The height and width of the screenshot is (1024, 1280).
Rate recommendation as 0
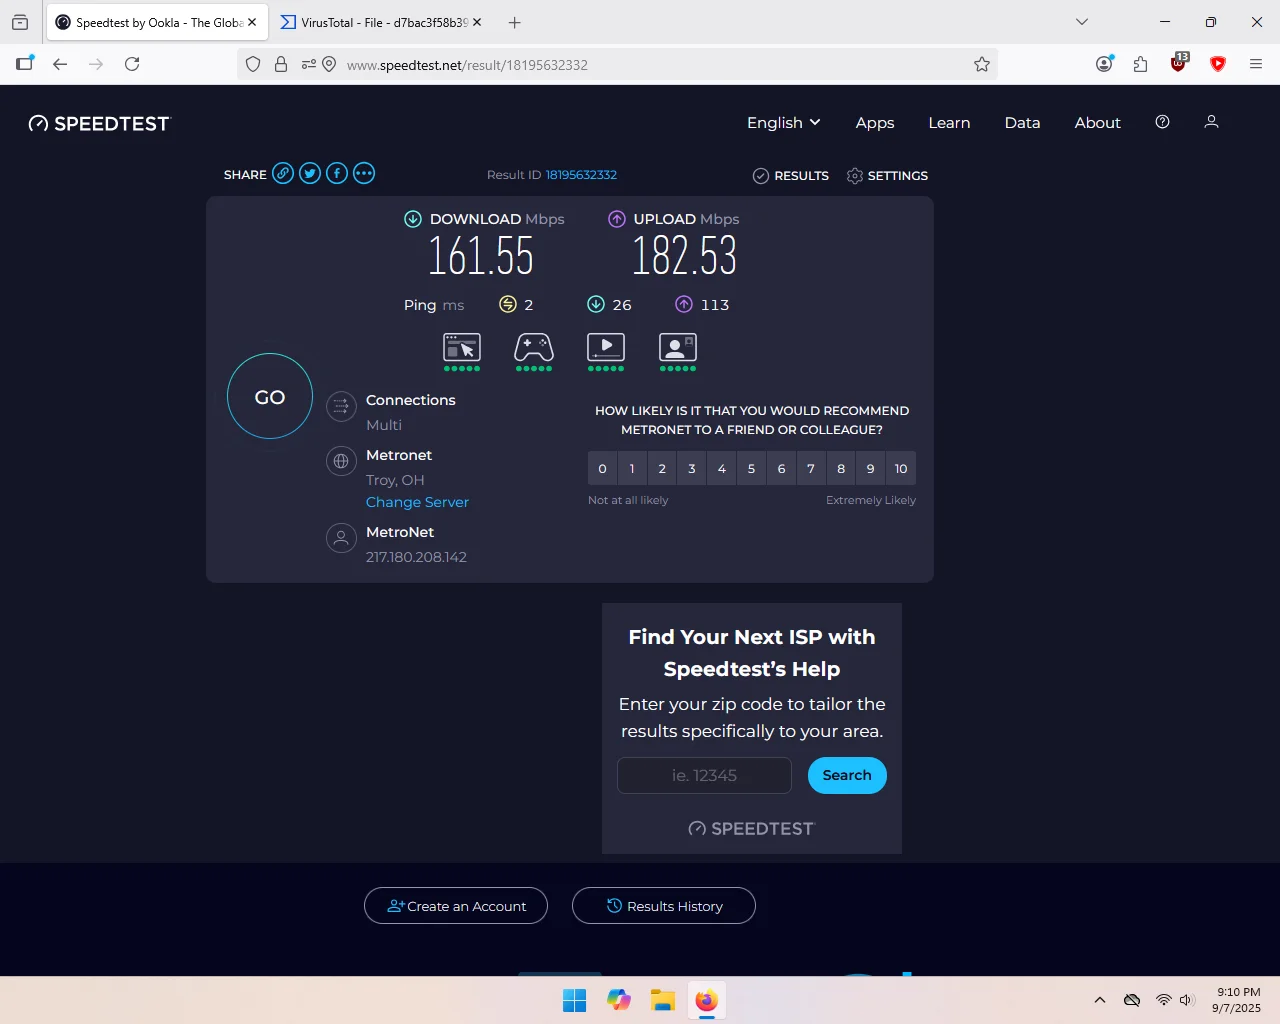point(602,468)
